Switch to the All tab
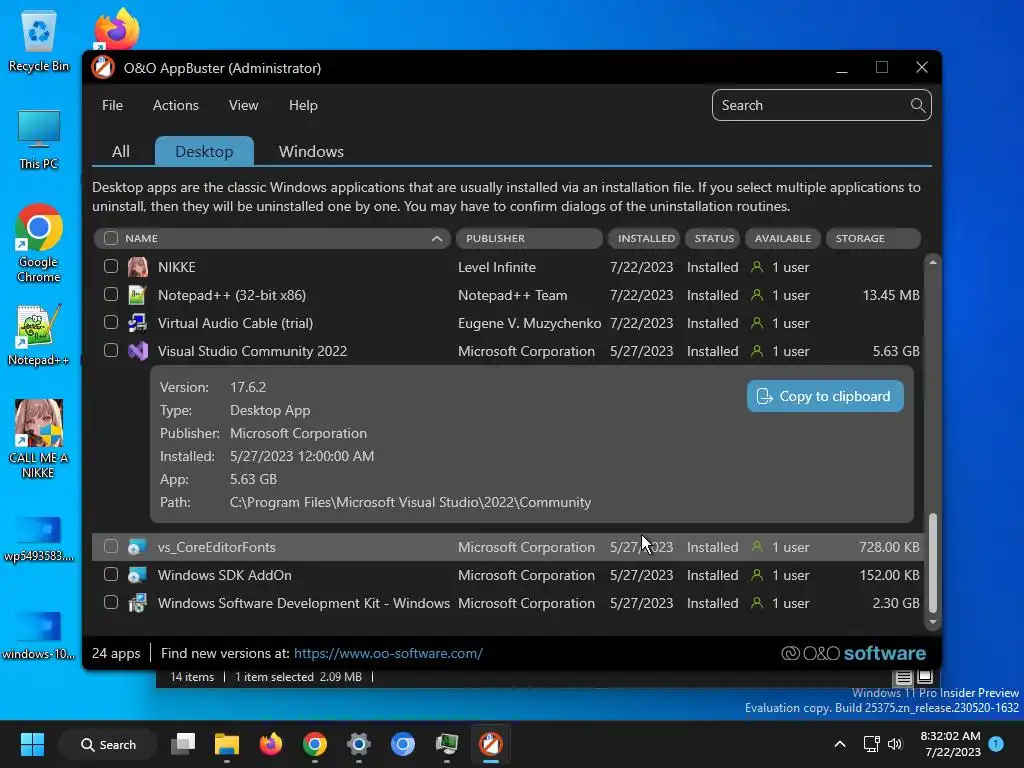The height and width of the screenshot is (768, 1024). tap(121, 152)
